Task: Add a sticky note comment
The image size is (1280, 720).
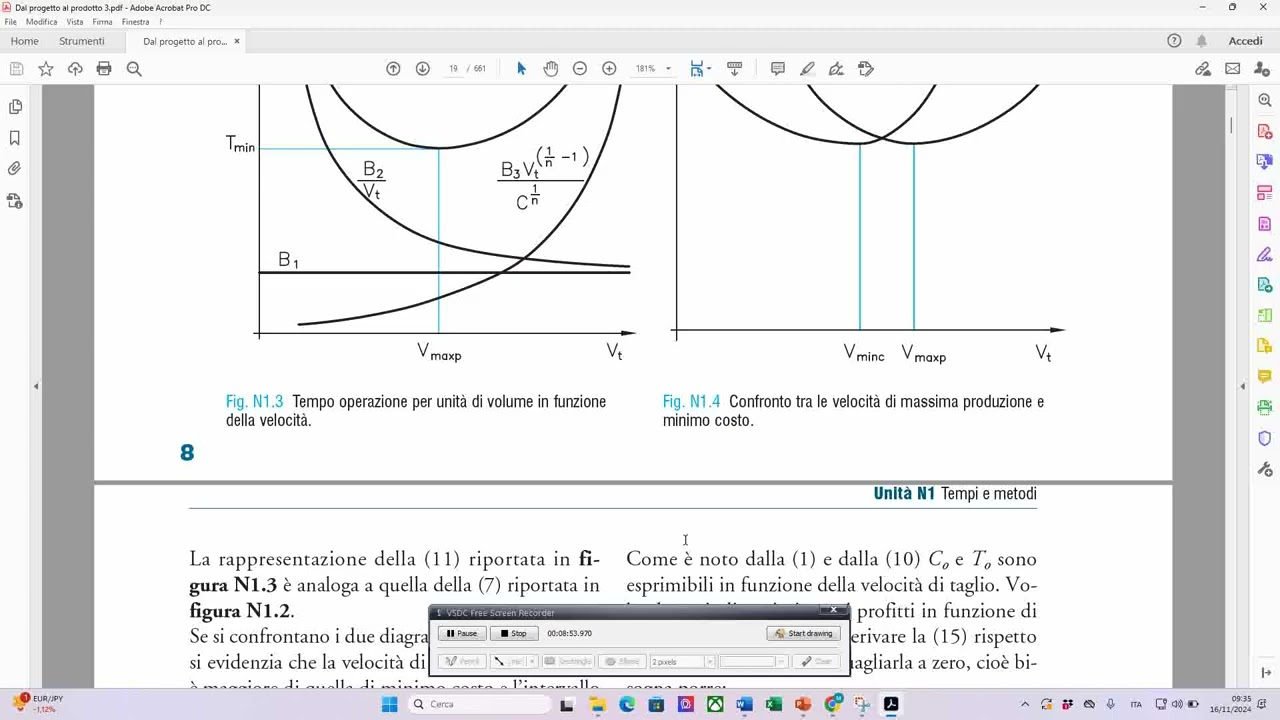Action: 778,69
